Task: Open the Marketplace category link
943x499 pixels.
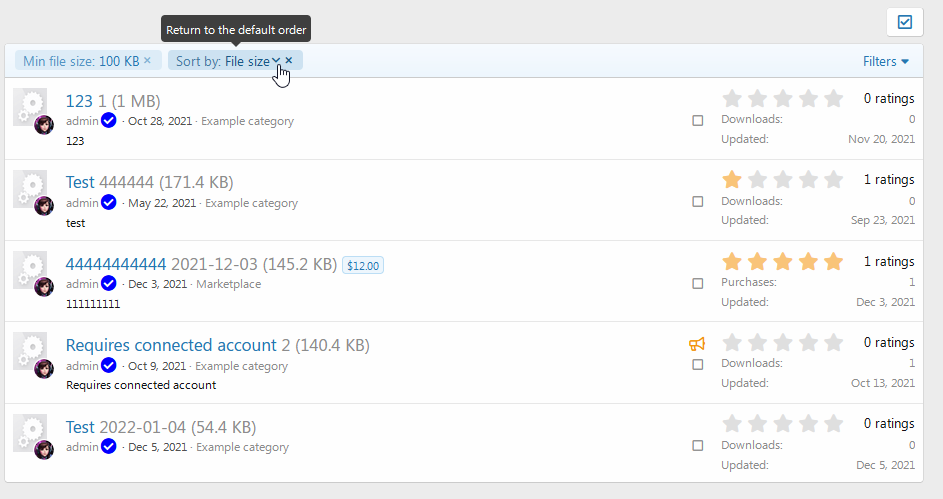Action: (229, 284)
